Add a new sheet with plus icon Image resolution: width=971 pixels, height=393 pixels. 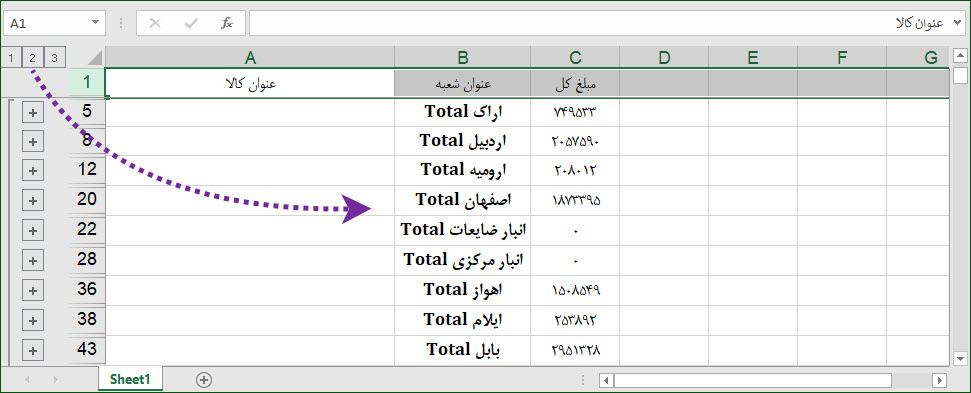(204, 379)
